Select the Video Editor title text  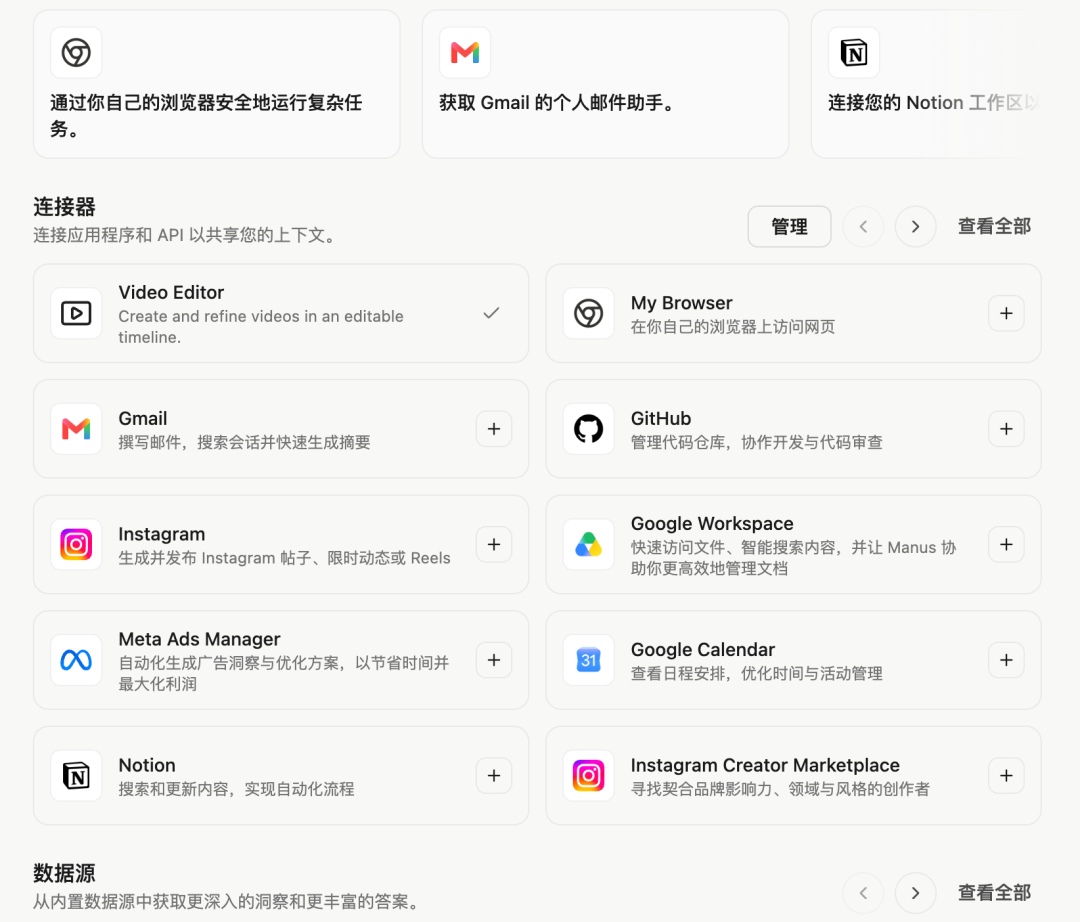click(x=171, y=293)
